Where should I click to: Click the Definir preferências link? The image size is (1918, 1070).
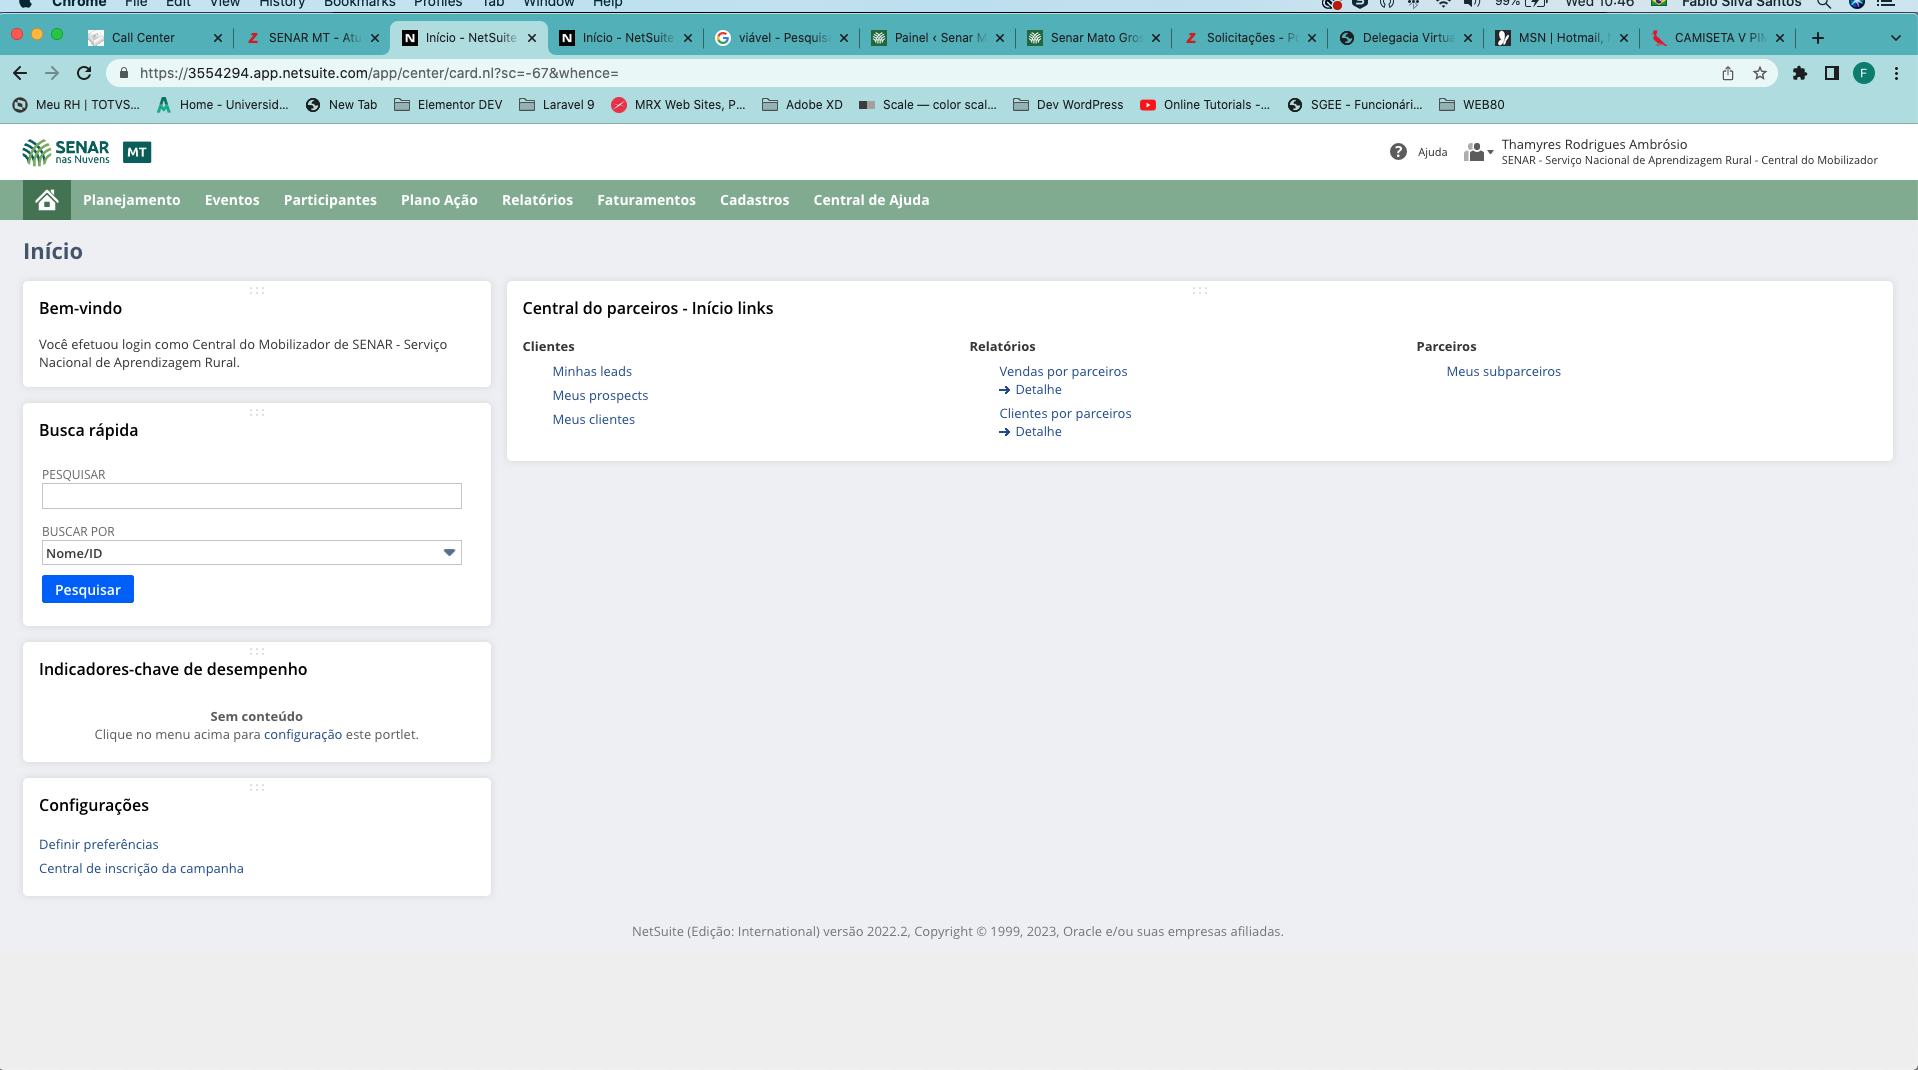tap(98, 844)
